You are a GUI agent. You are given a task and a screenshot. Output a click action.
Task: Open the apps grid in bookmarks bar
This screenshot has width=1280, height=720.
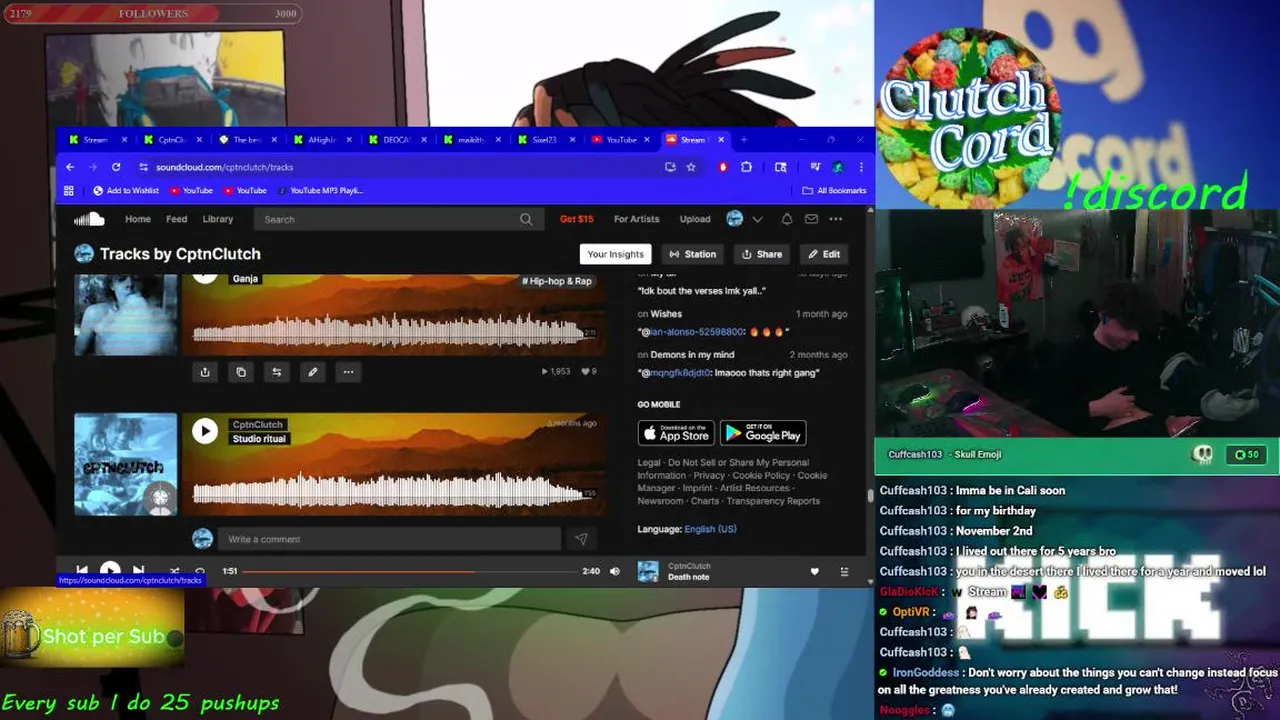point(69,190)
